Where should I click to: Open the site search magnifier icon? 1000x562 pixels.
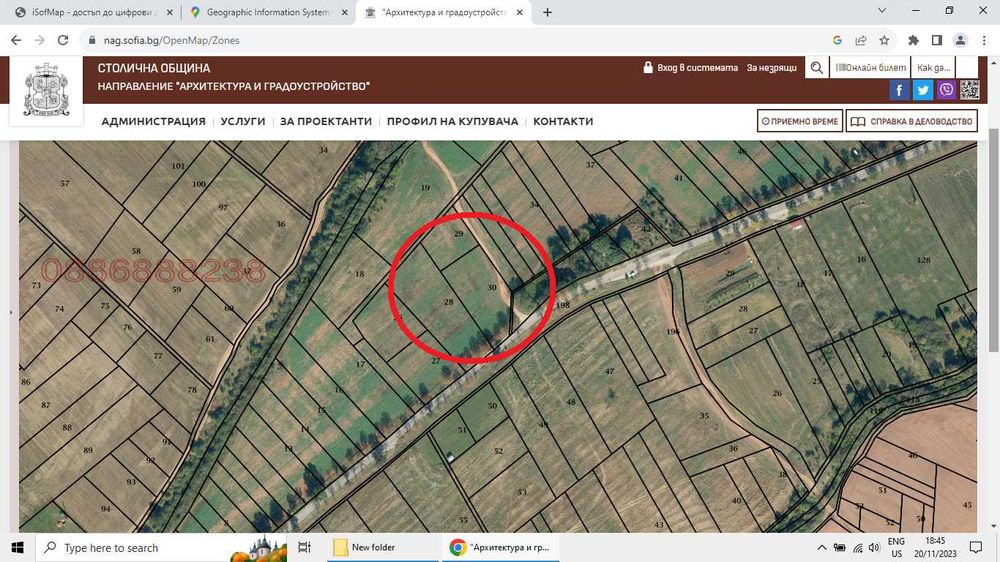816,68
